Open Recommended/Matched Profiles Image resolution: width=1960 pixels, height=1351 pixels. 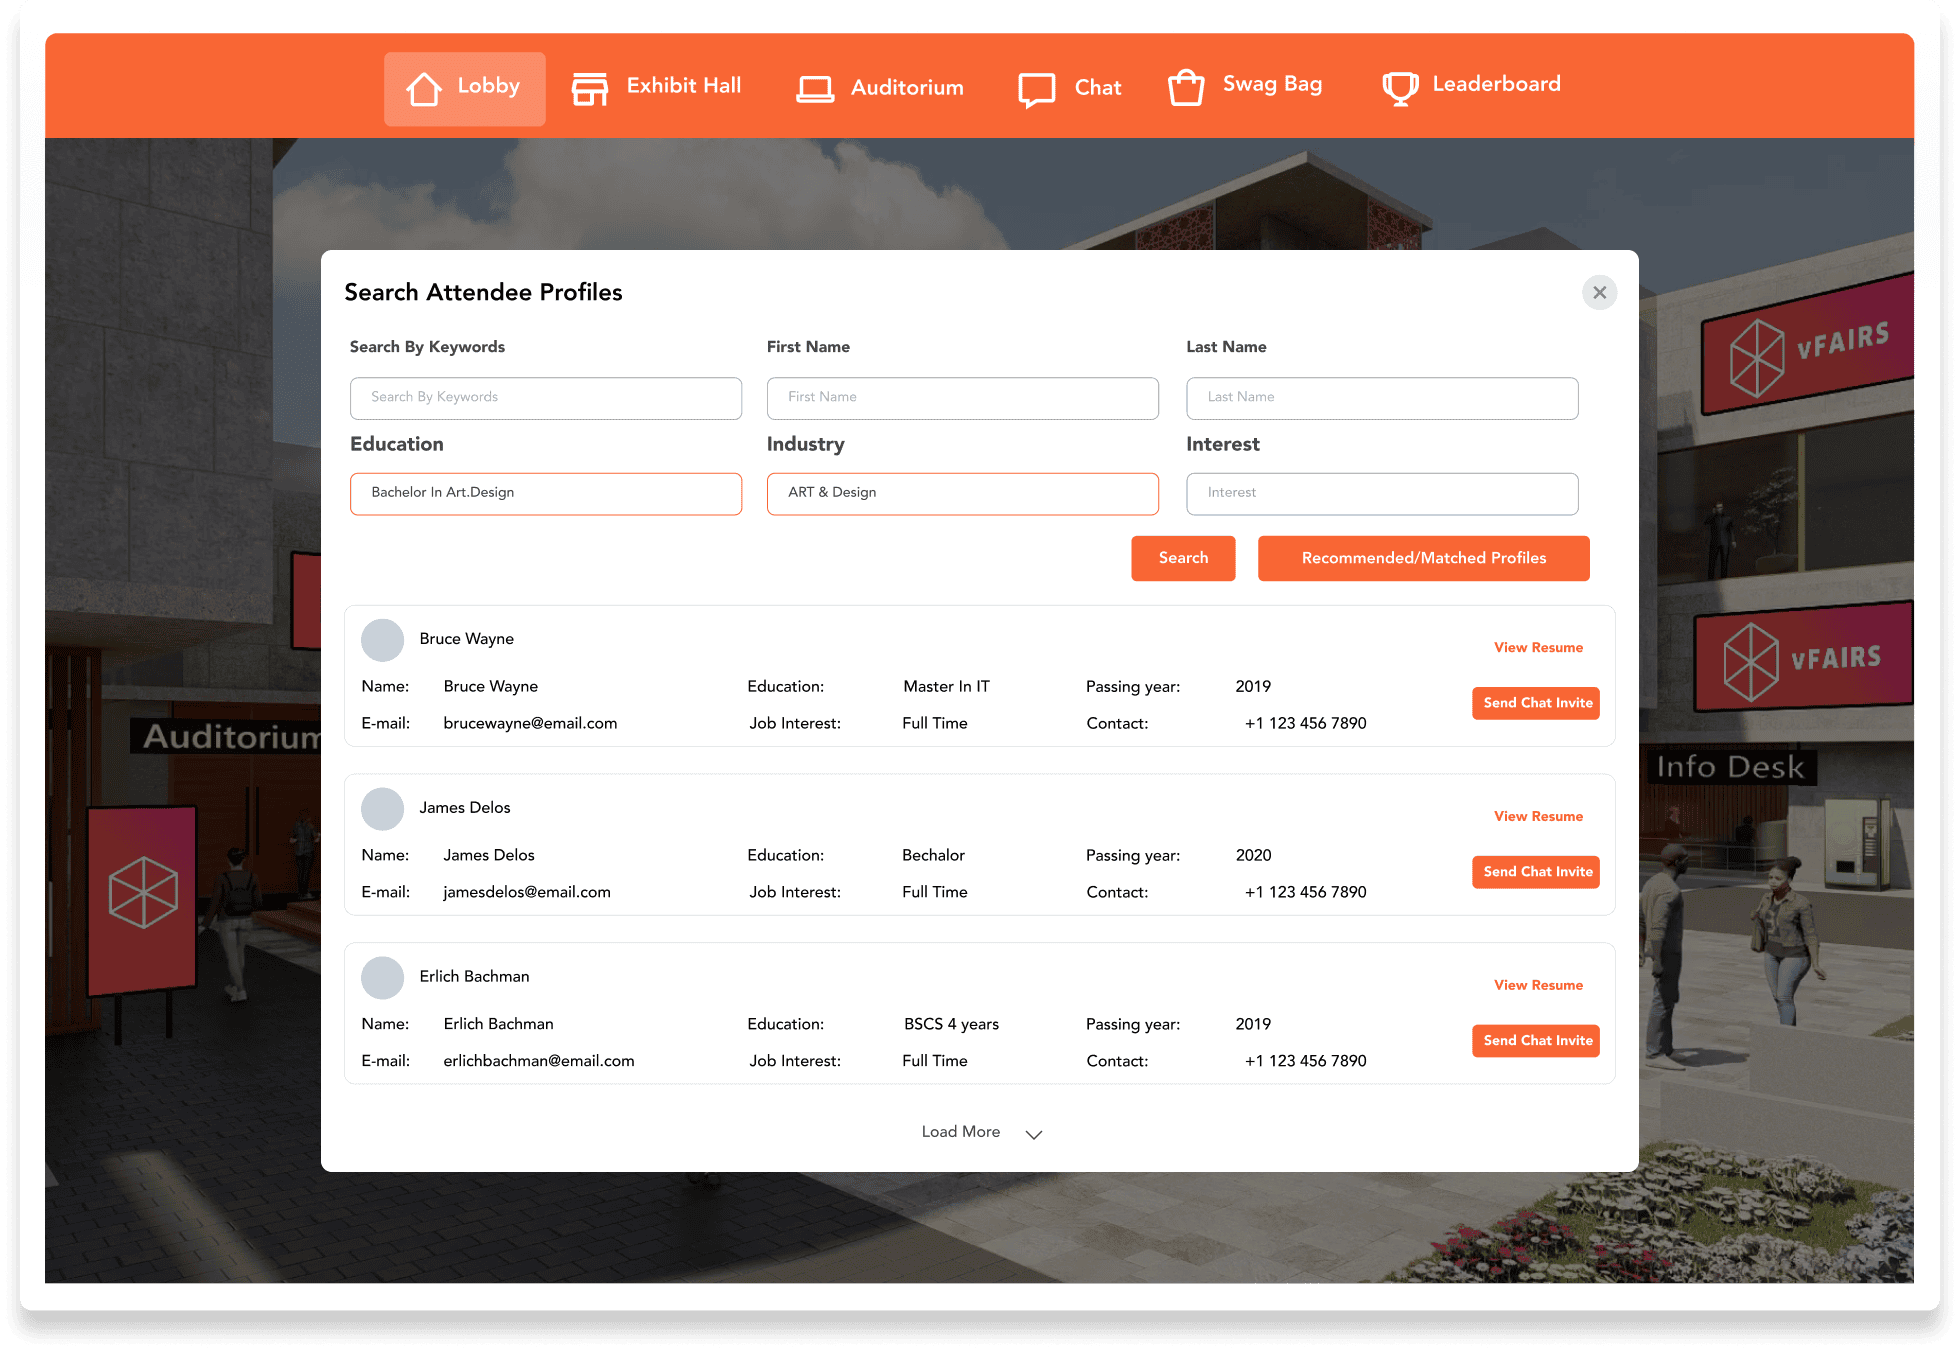coord(1423,558)
